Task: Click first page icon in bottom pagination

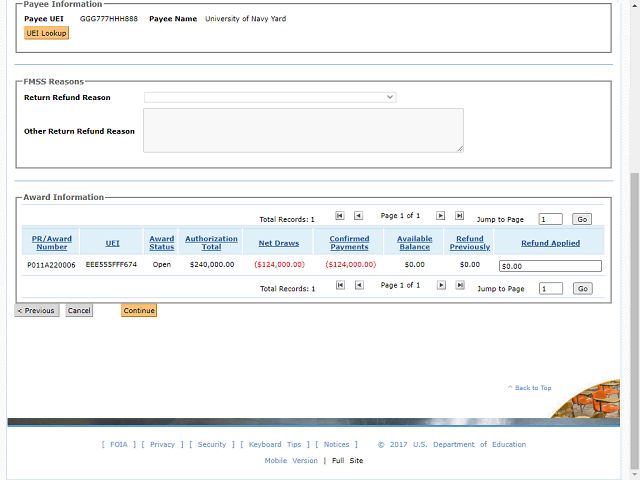Action: 340,285
